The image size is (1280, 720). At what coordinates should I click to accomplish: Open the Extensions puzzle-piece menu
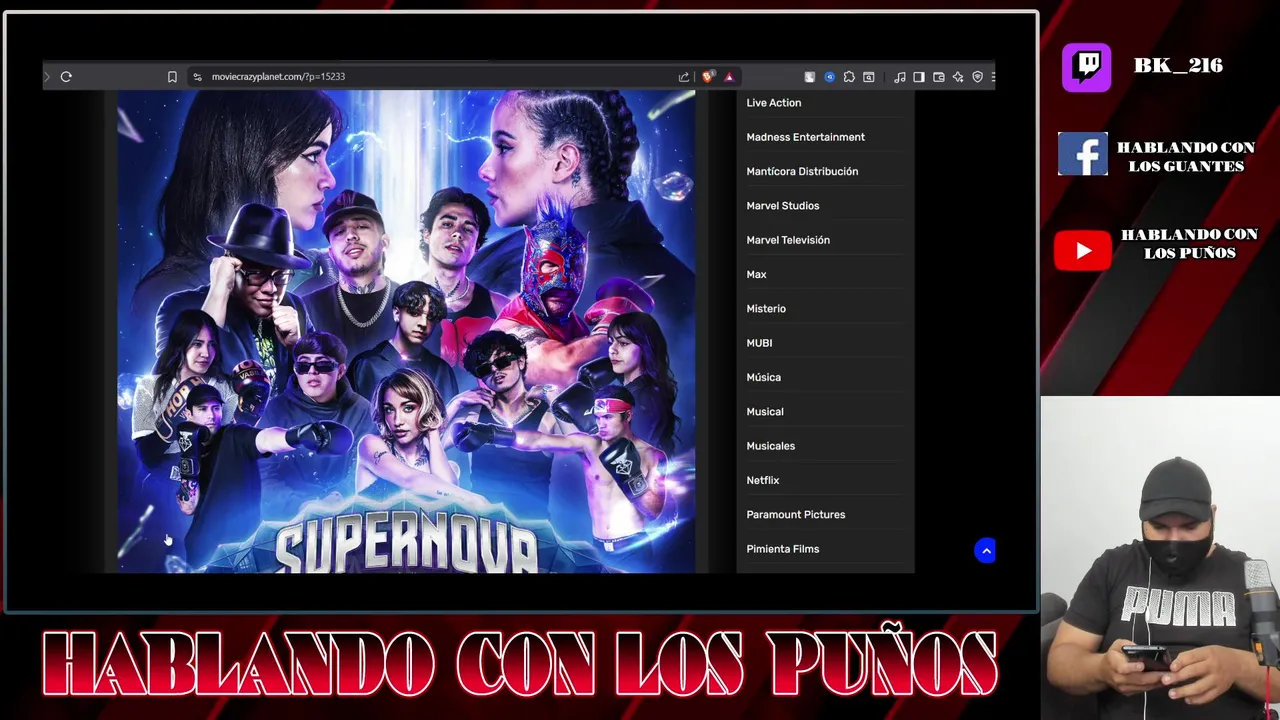849,77
